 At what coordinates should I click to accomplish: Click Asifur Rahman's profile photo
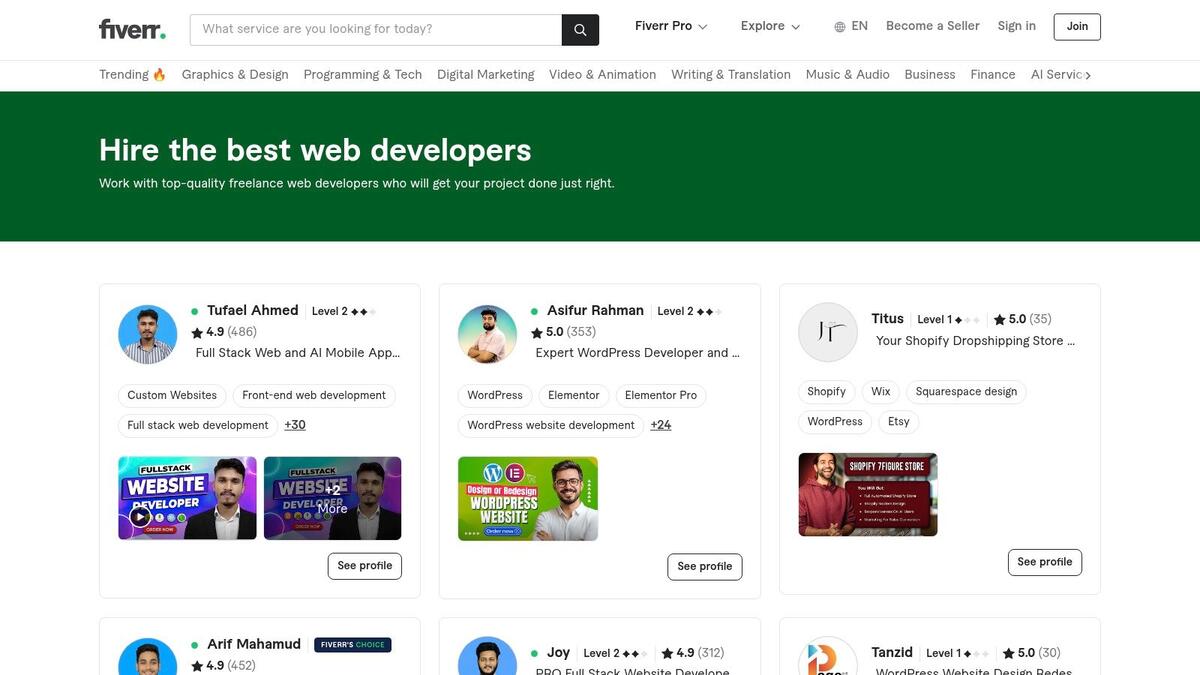(487, 334)
